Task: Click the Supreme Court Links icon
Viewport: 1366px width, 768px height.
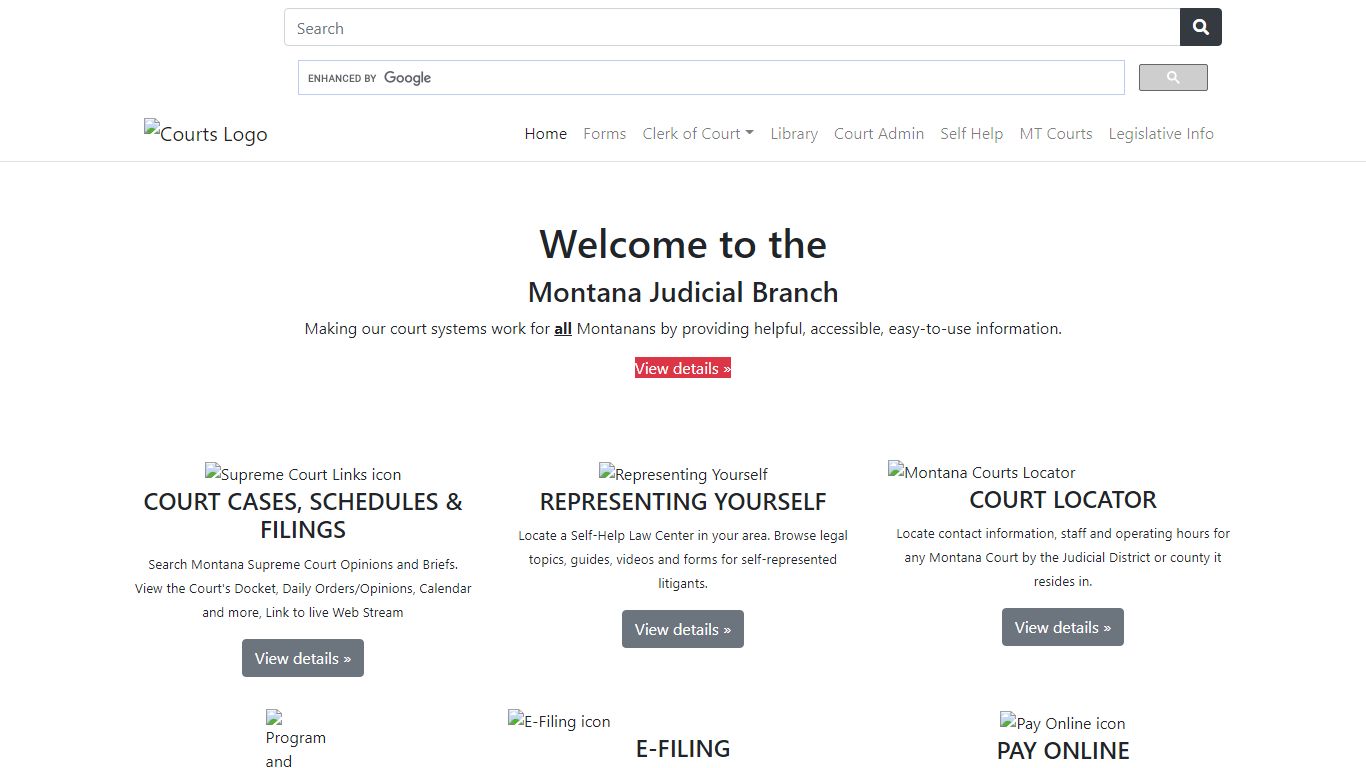Action: (x=303, y=474)
